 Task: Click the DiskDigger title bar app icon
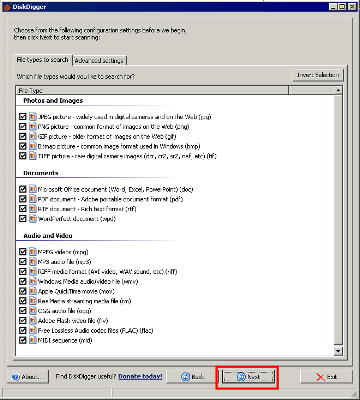[x=7, y=7]
